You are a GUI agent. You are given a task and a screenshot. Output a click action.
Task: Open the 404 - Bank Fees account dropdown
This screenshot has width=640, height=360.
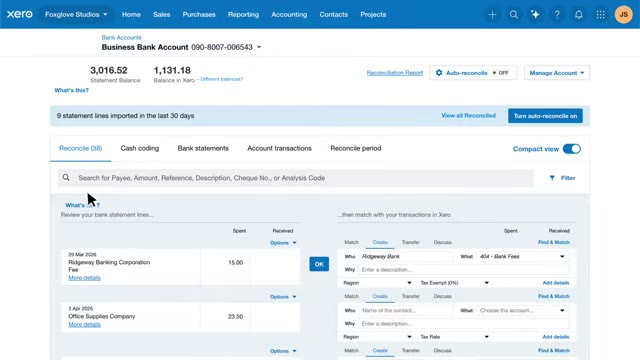tap(522, 256)
